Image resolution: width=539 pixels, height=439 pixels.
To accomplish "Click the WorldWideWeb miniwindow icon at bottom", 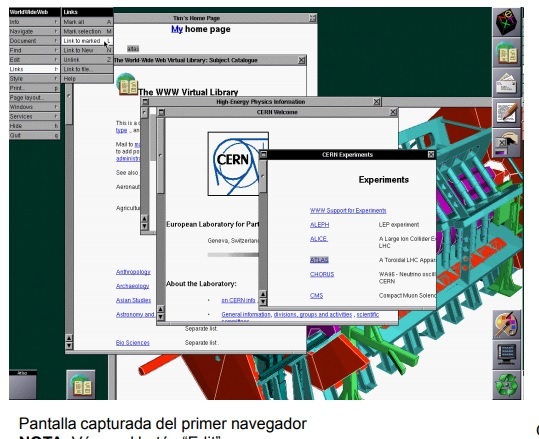I will (x=81, y=384).
